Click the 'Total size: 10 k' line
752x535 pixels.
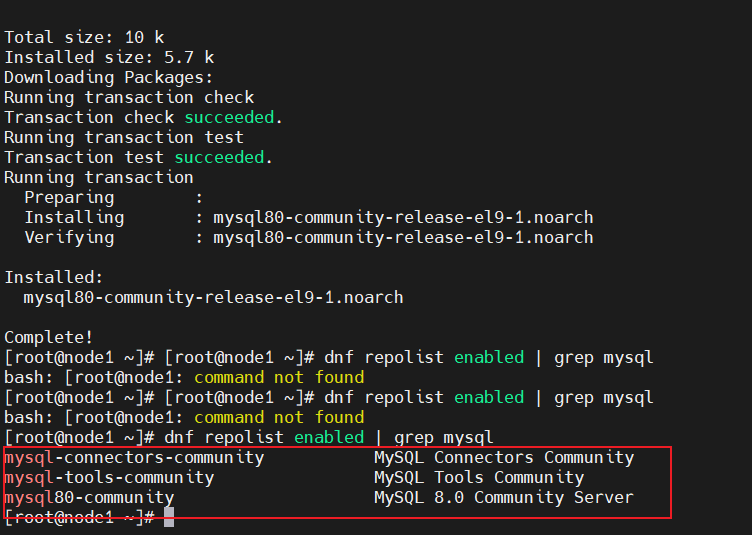coord(84,37)
